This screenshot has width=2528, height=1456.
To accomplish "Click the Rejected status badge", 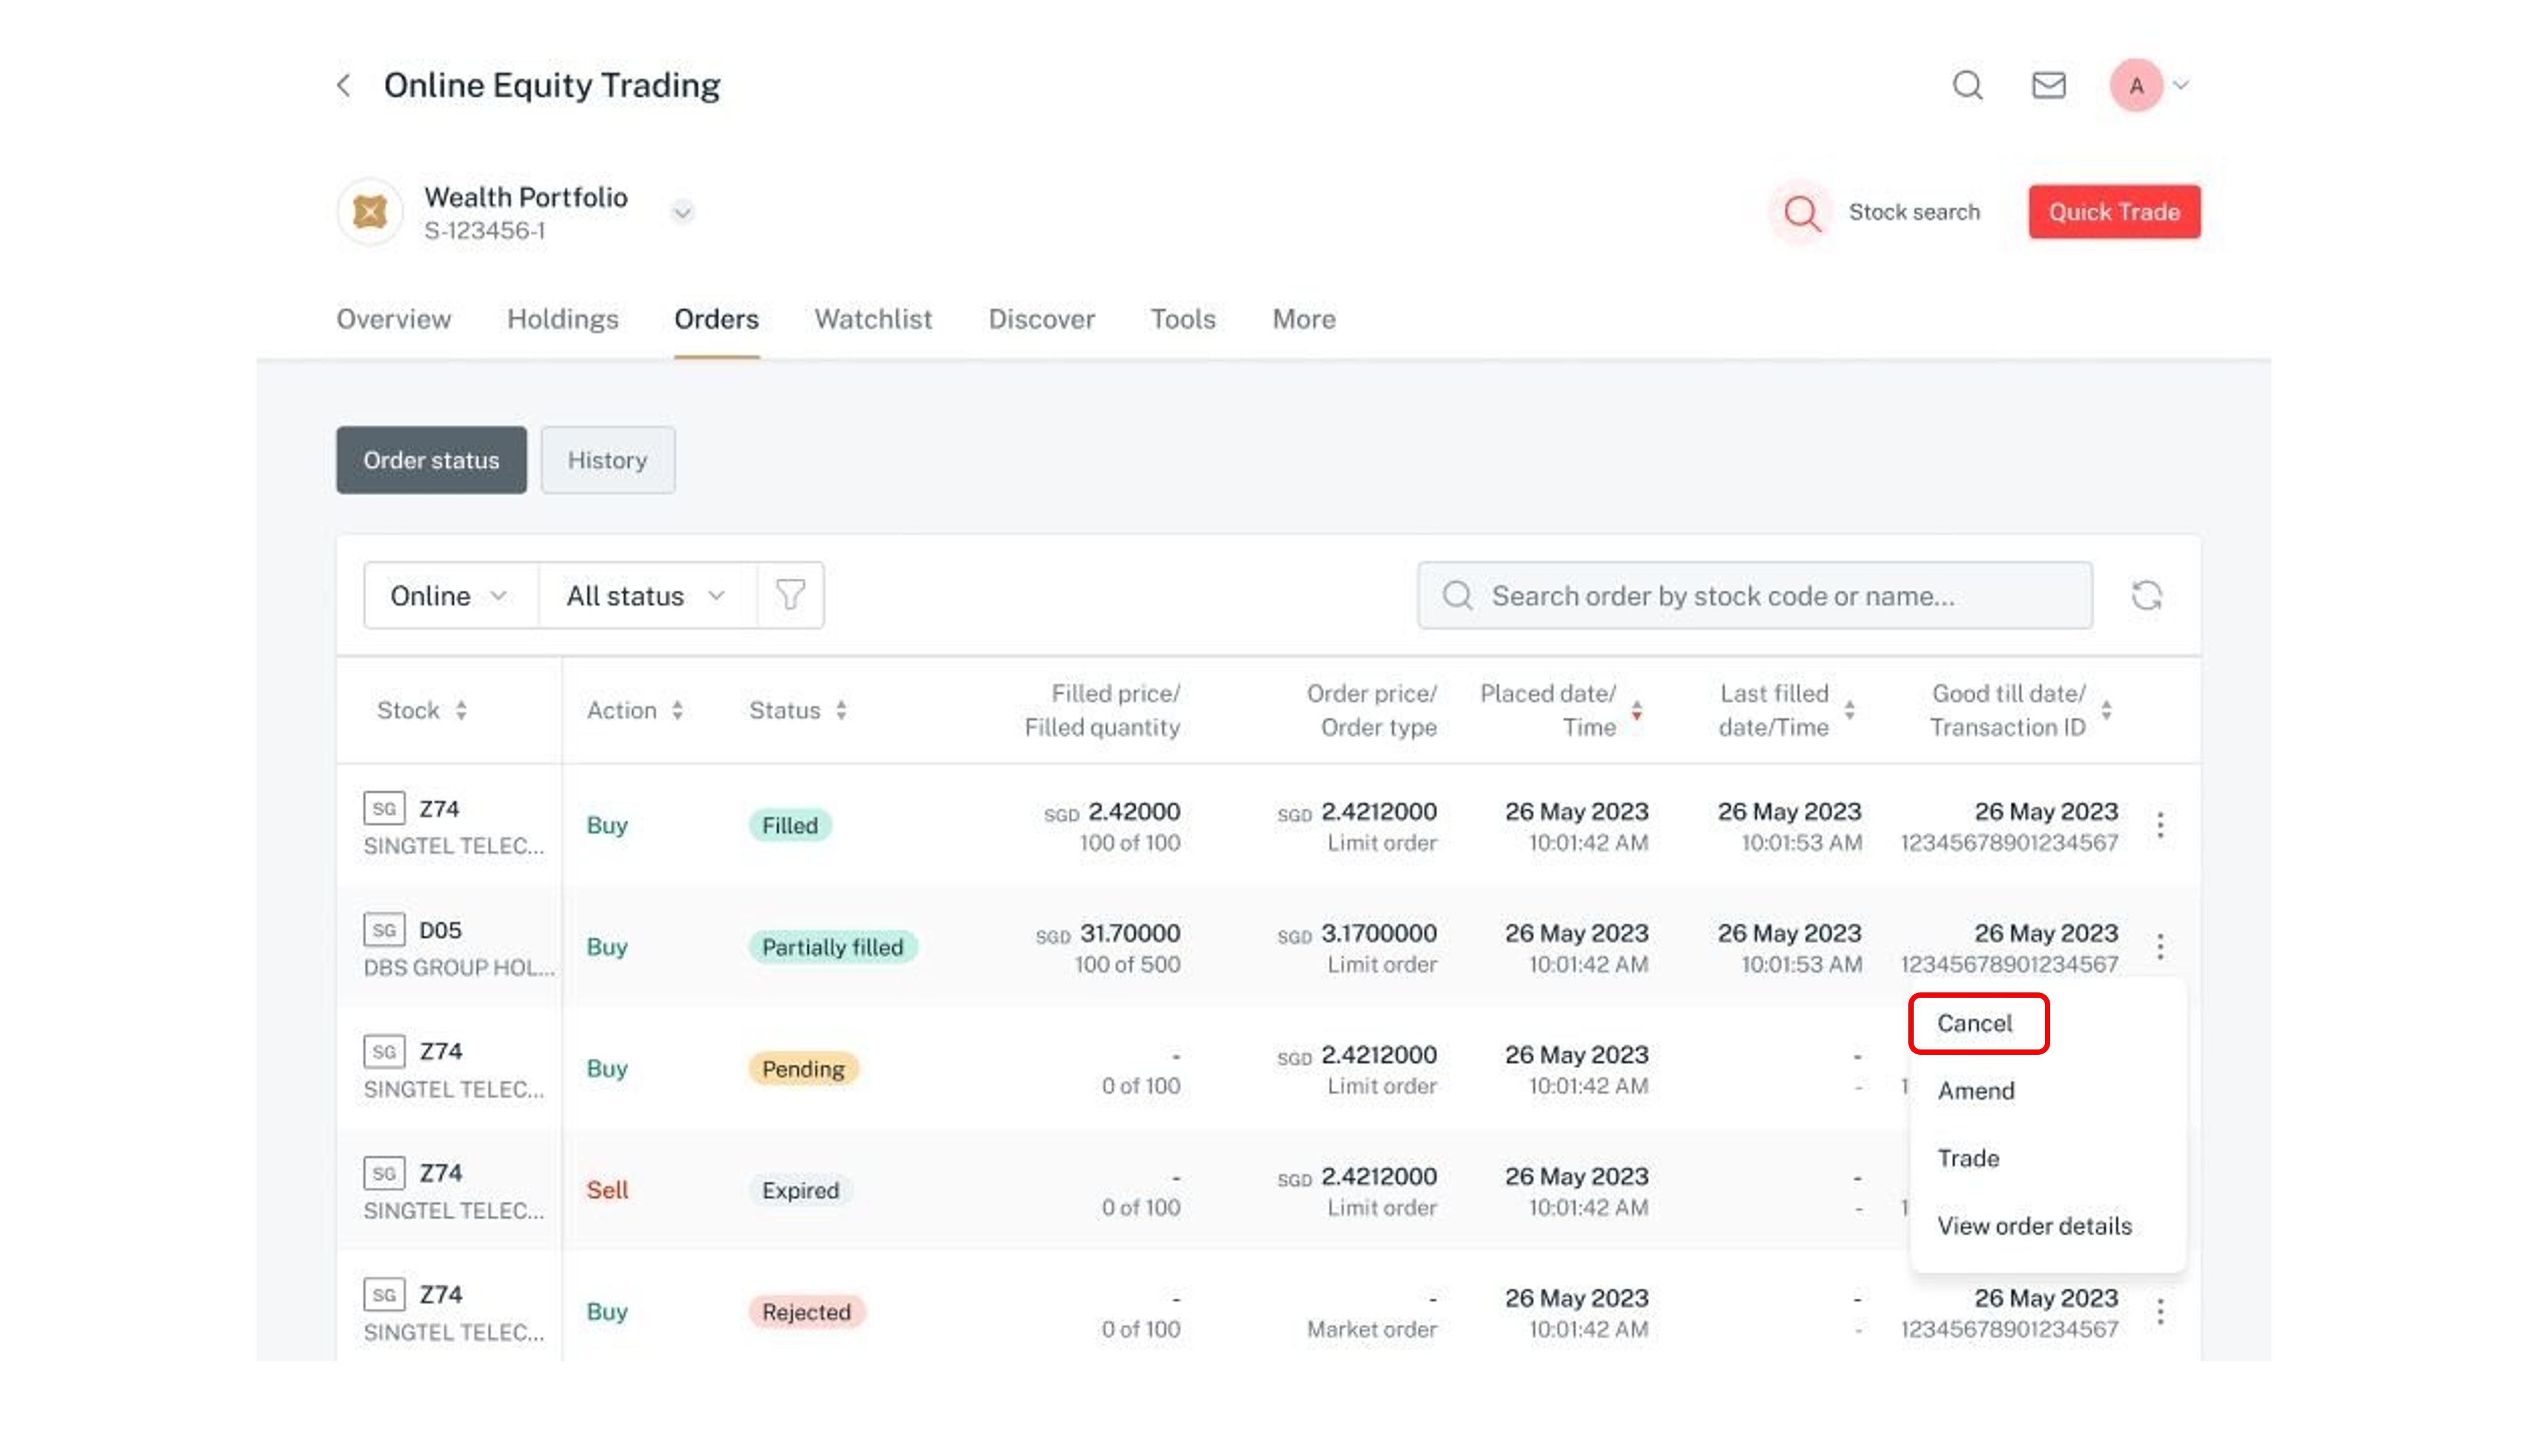I will (x=806, y=1312).
